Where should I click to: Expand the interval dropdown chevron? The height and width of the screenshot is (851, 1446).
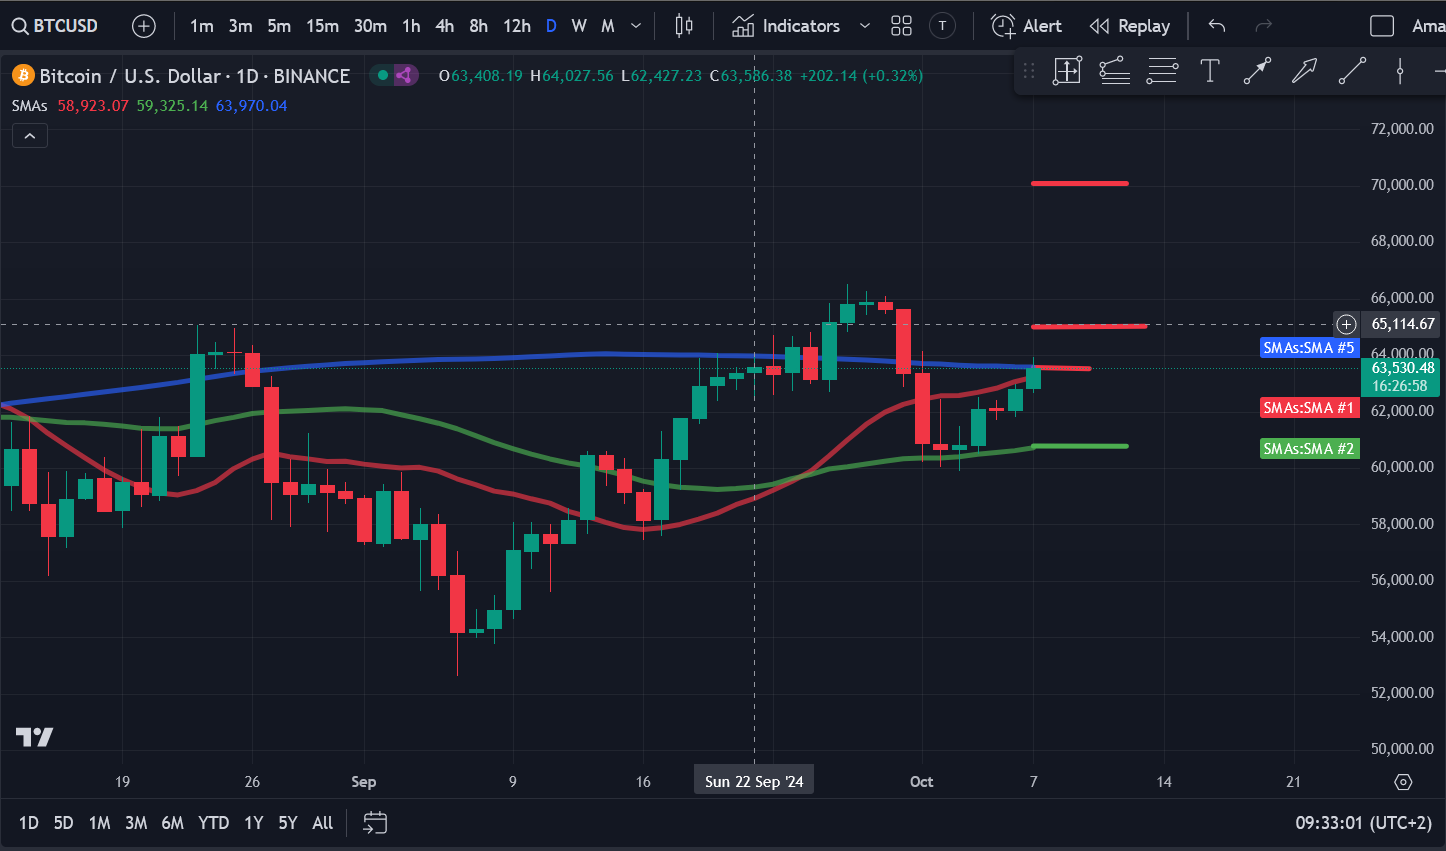(636, 26)
